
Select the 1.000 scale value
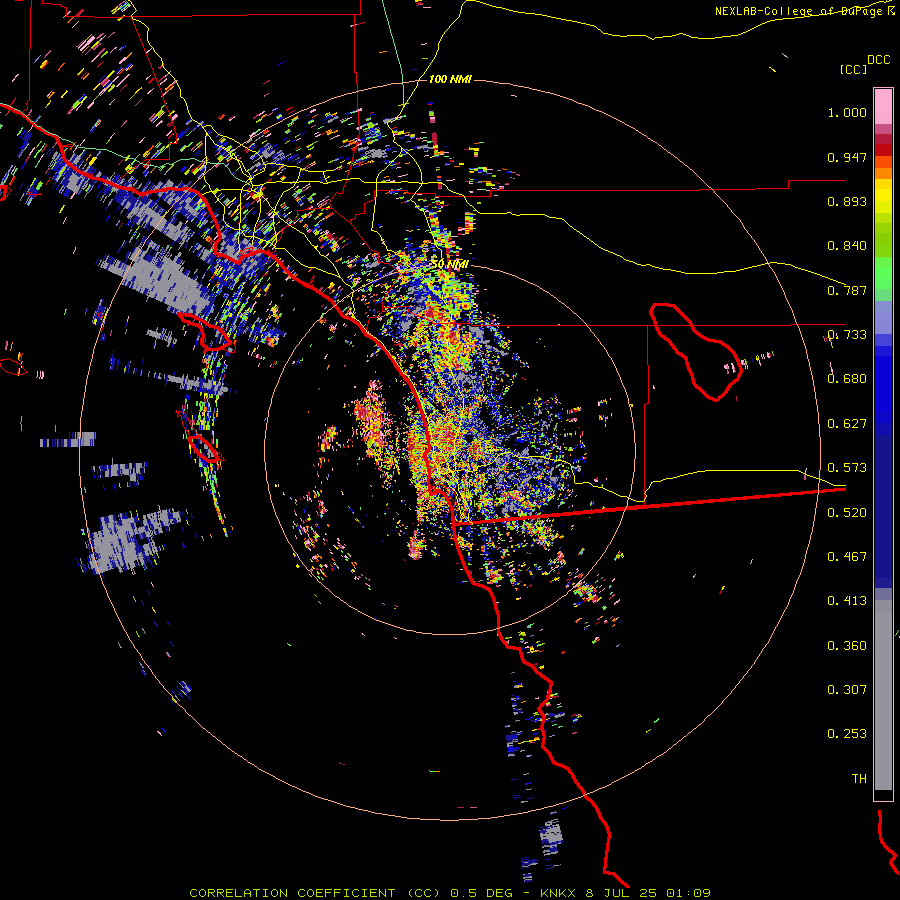pos(847,112)
